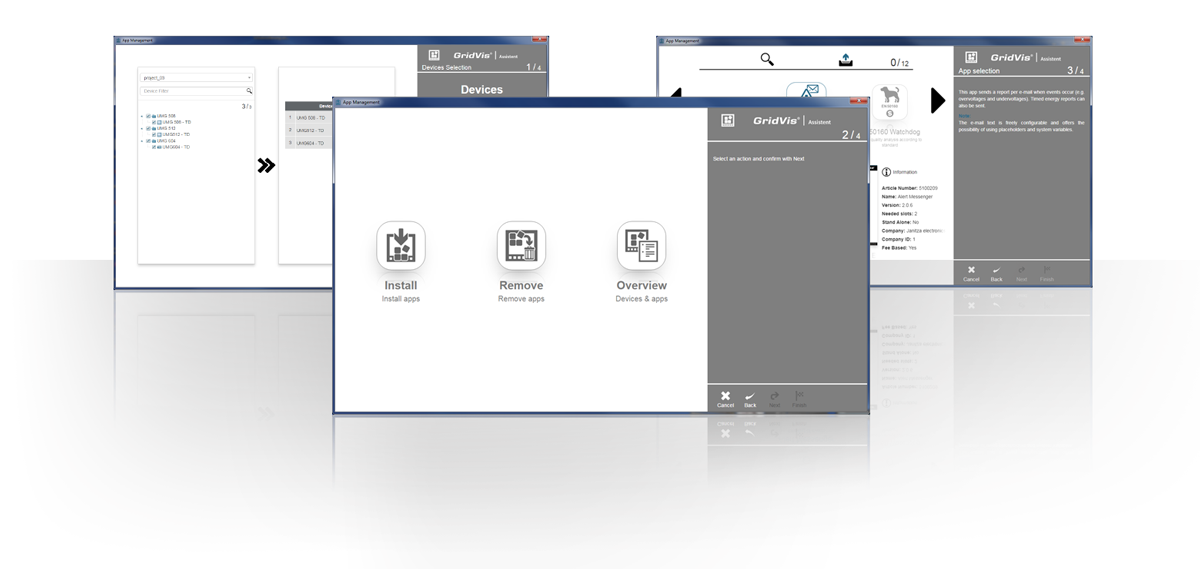Click the double-arrow transfer devices icon
The height and width of the screenshot is (569, 1200).
(266, 165)
